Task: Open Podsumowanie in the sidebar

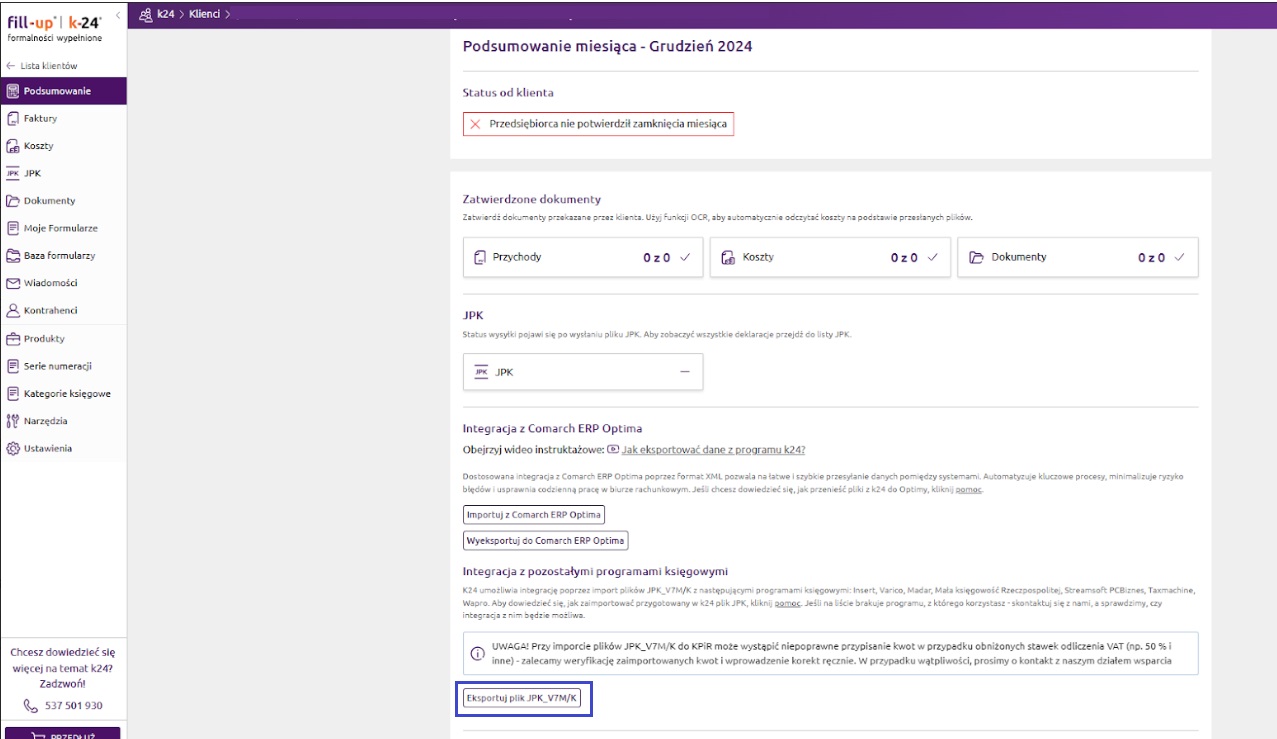Action: point(63,91)
